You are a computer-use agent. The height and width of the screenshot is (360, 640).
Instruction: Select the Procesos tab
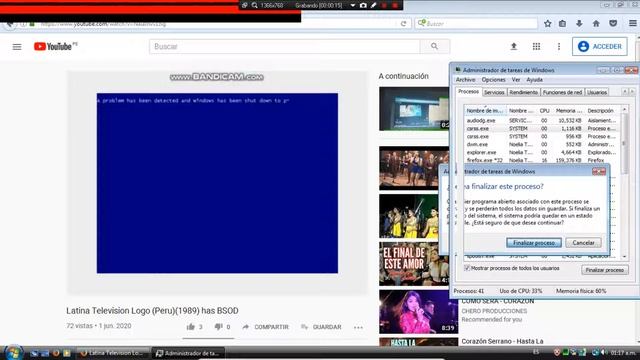(468, 91)
